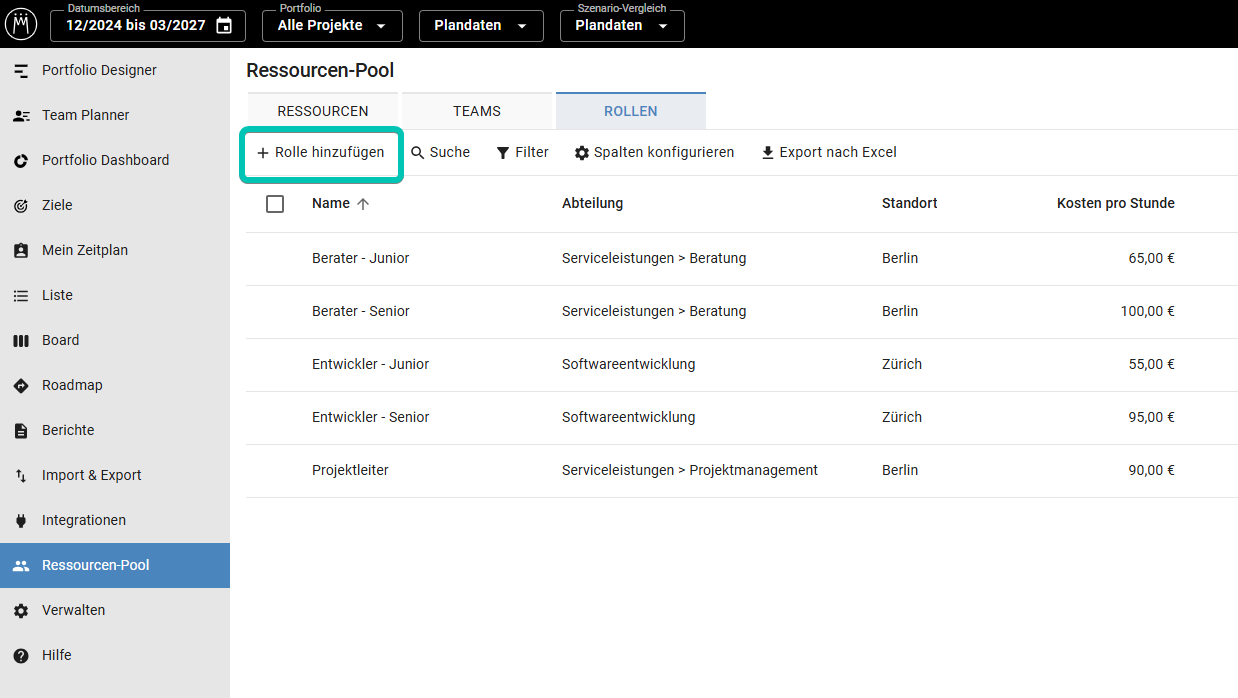1238x698 pixels.
Task: Click the app logo in the top bar
Action: (x=21, y=24)
